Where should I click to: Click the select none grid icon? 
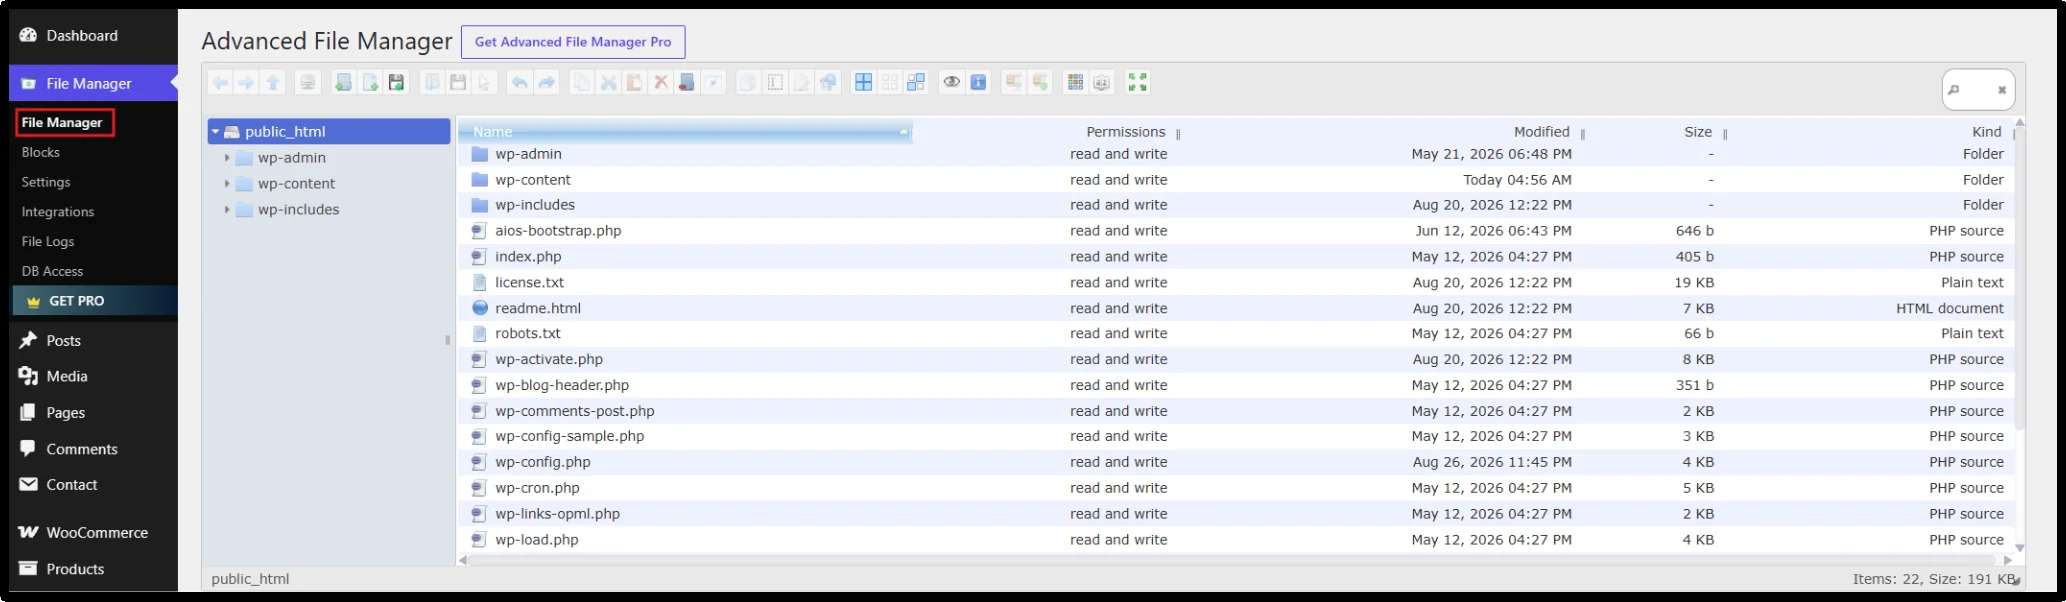890,82
